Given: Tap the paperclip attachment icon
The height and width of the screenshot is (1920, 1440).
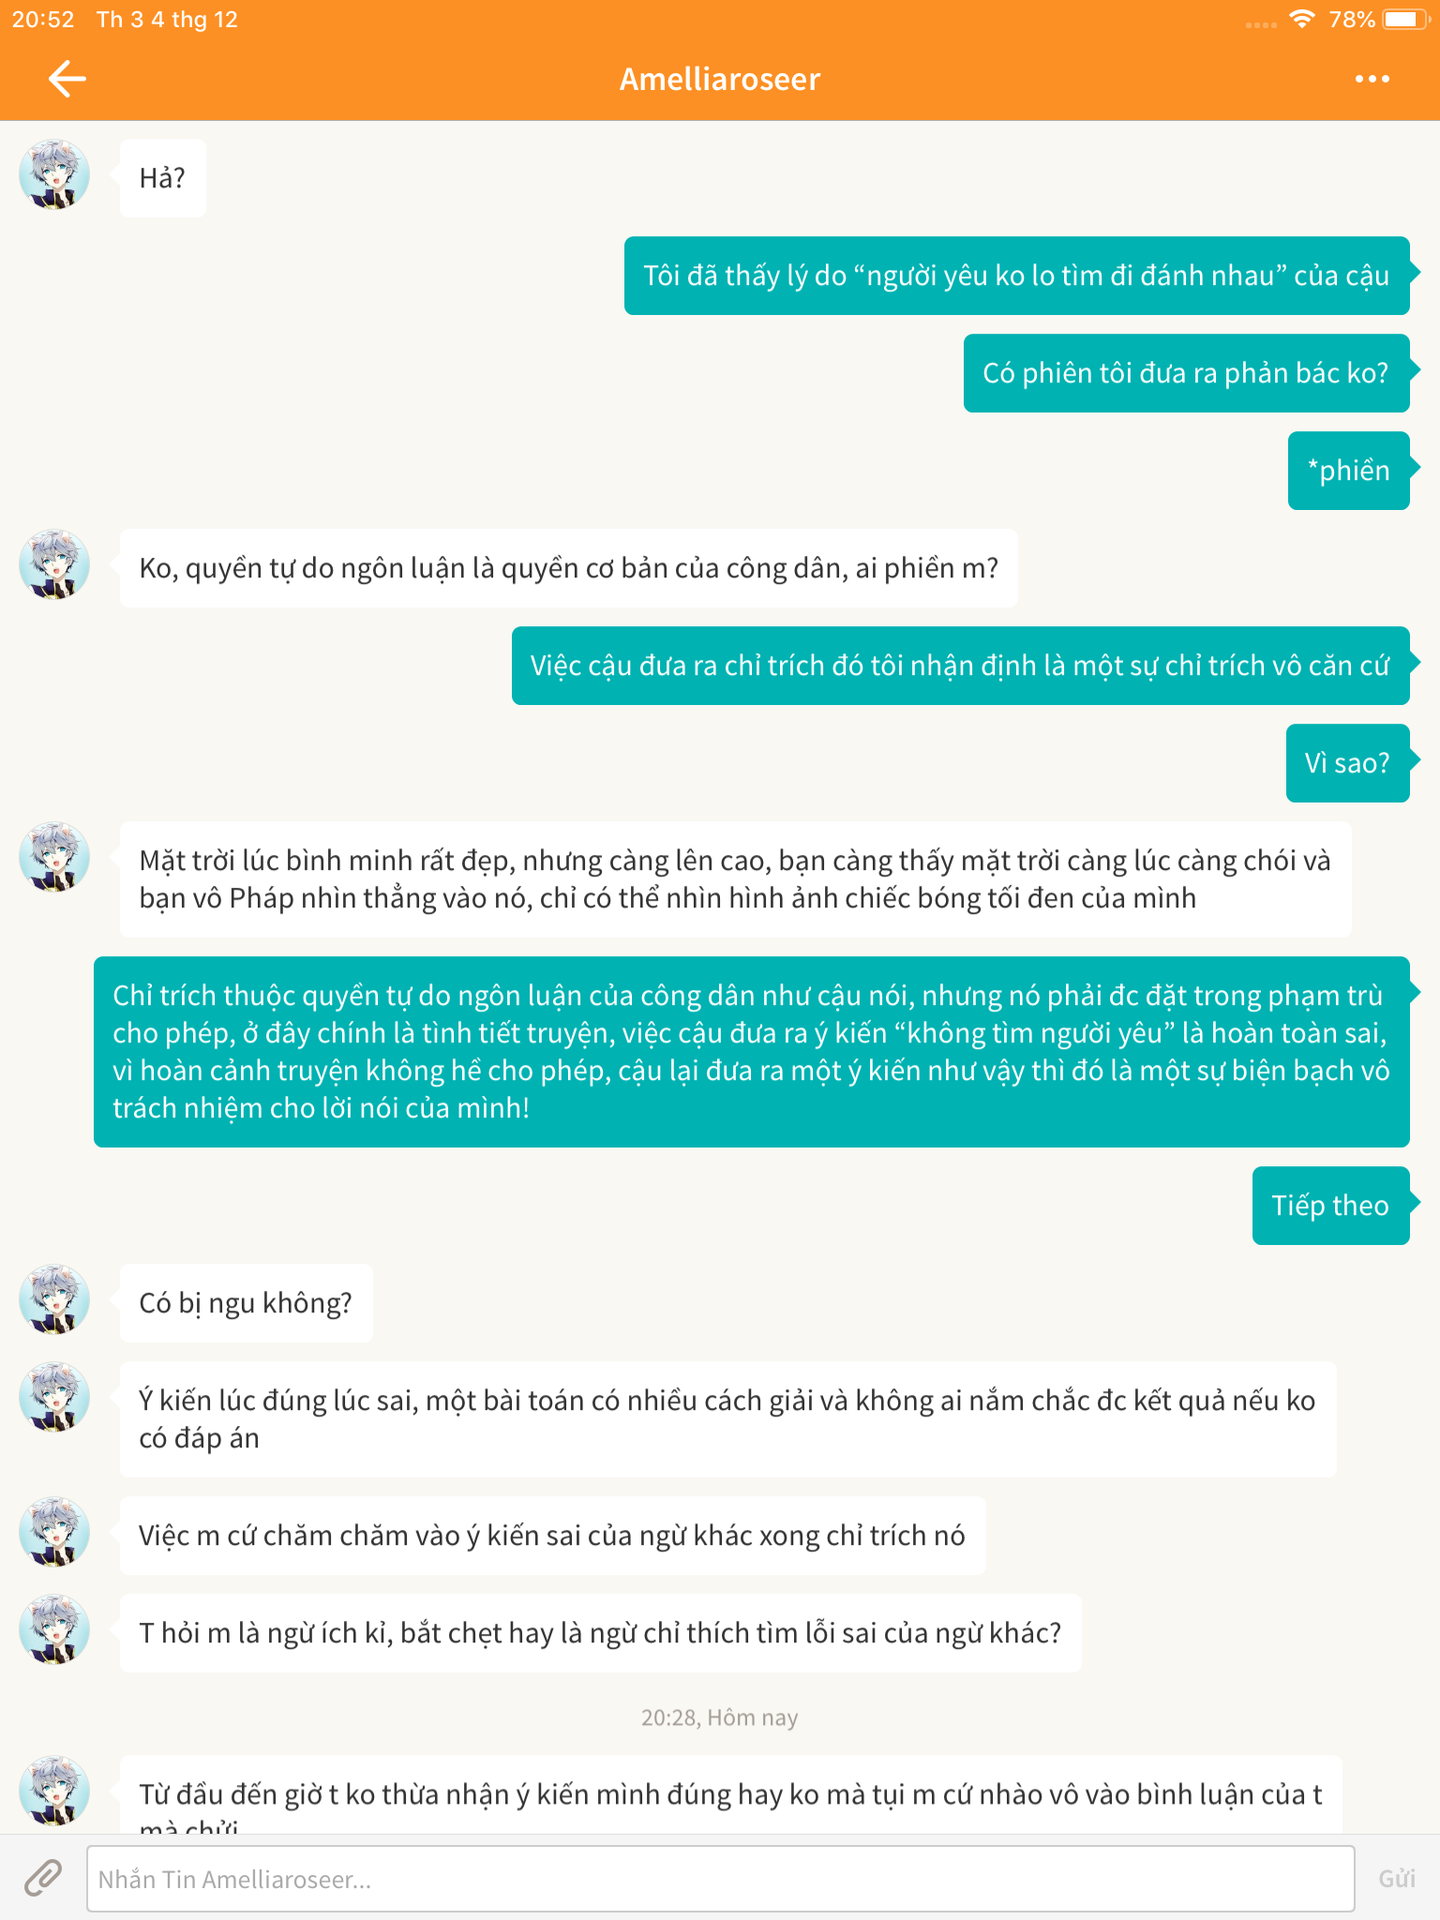Looking at the screenshot, I should click(43, 1878).
